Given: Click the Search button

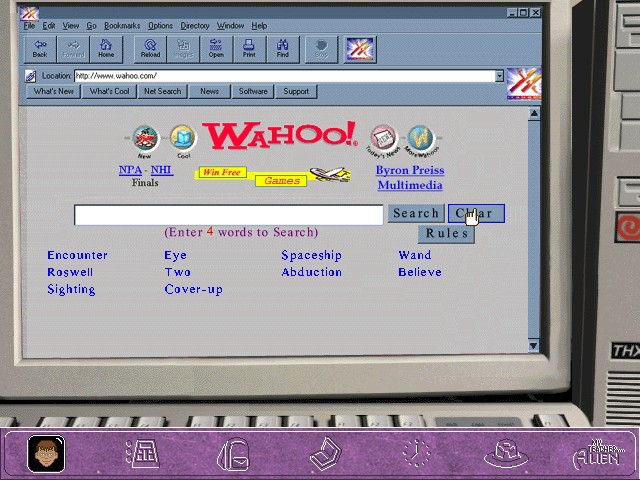Looking at the screenshot, I should [416, 213].
